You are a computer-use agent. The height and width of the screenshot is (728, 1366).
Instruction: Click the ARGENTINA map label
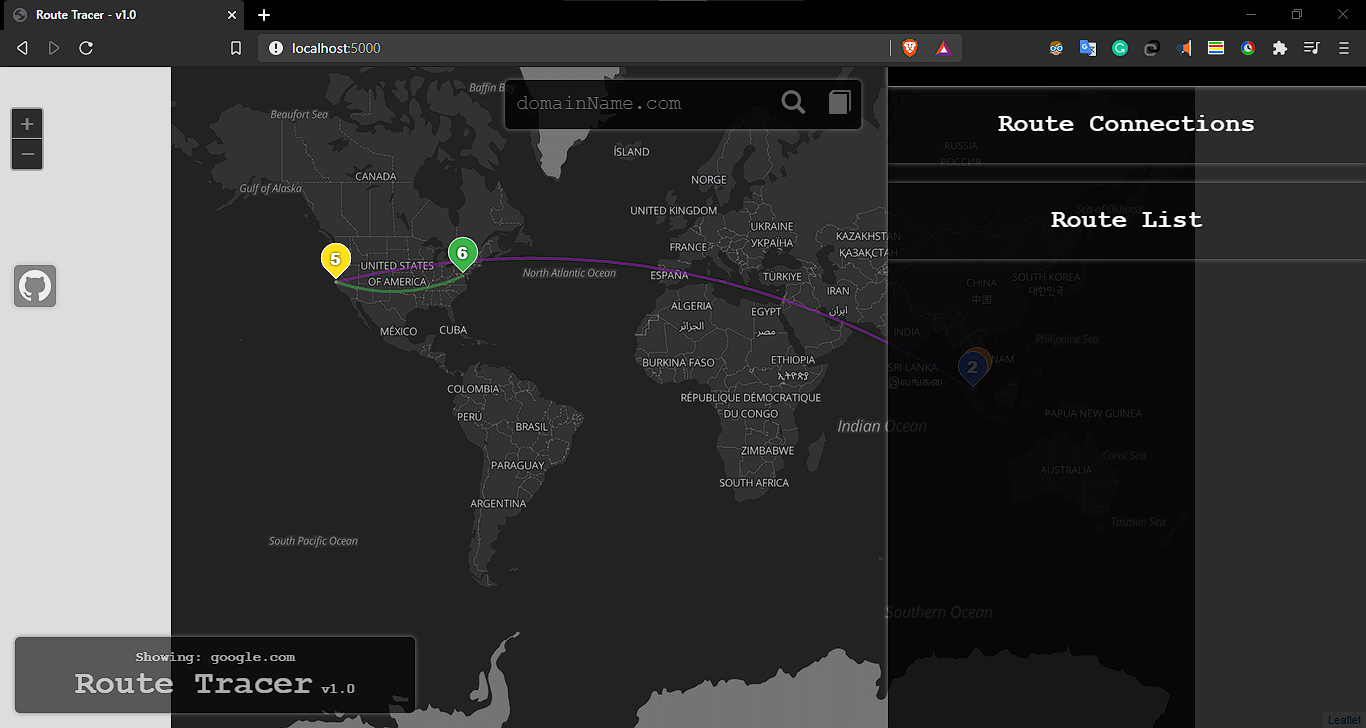tap(498, 504)
